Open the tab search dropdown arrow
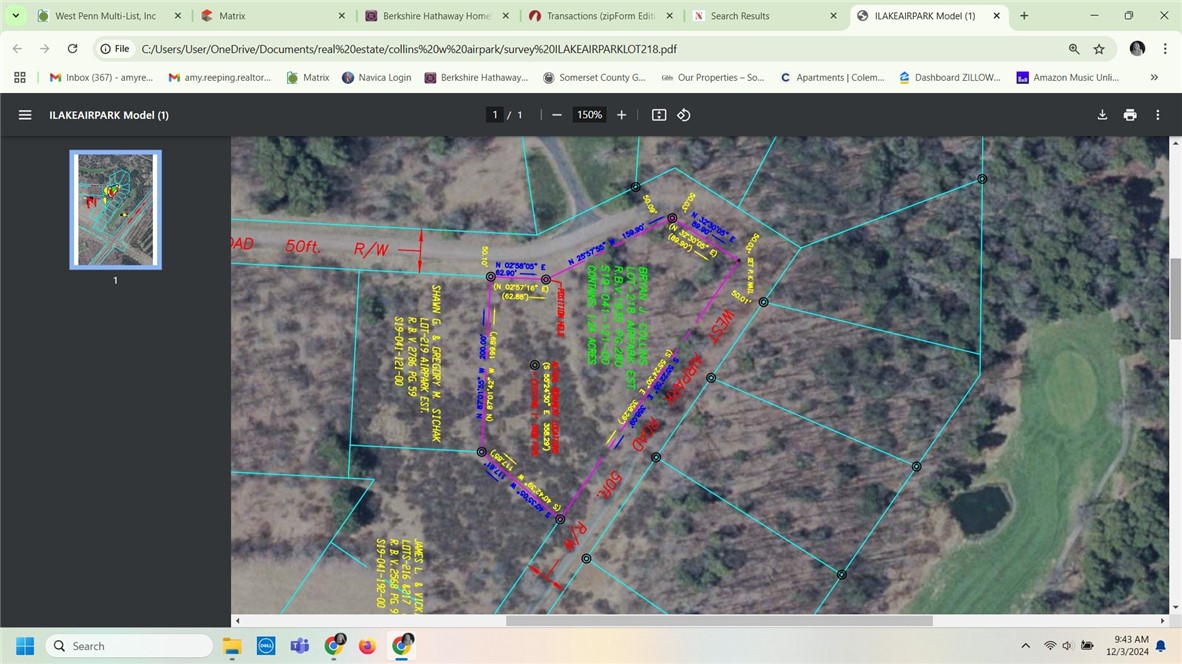1182x664 pixels. coord(16,16)
